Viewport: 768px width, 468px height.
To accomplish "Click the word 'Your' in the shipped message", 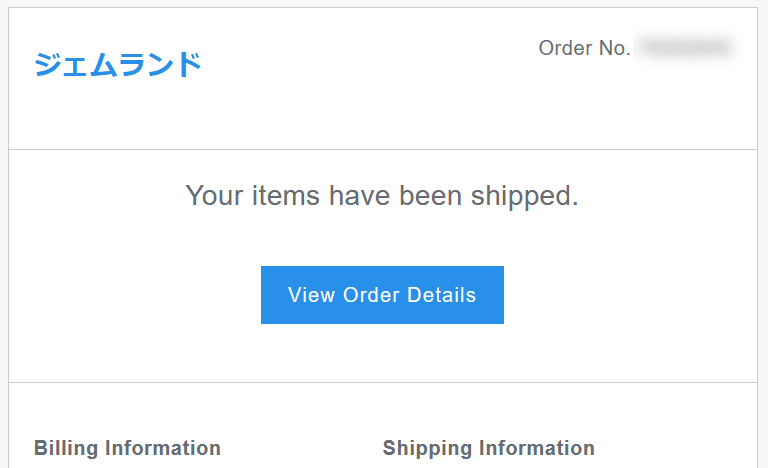I will pyautogui.click(x=214, y=196).
